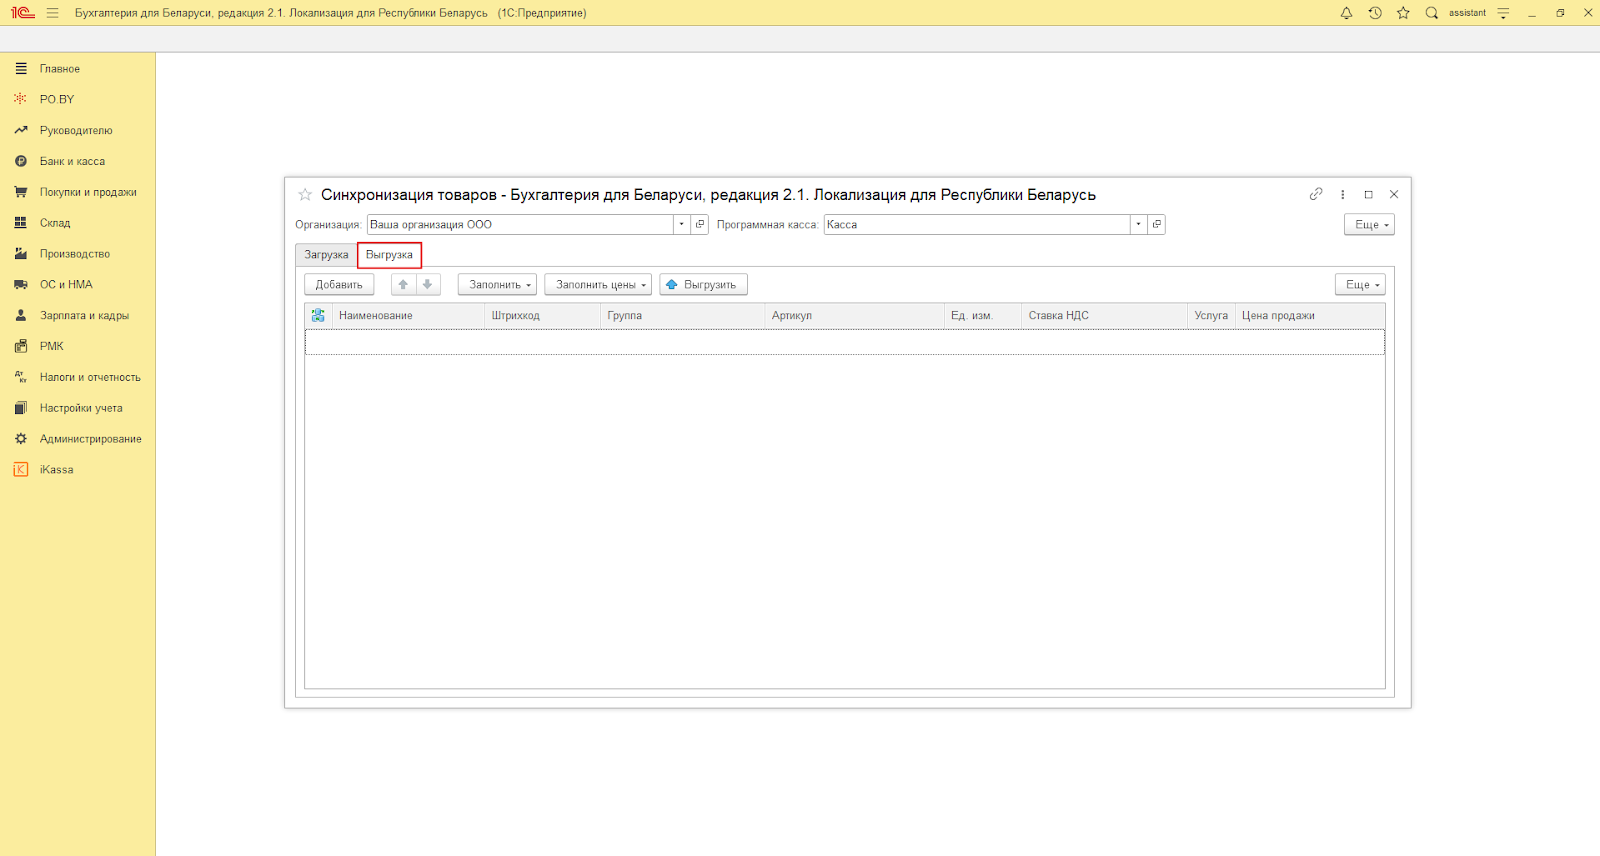Move row down arrow button
Screen dimensions: 1600x856
click(428, 285)
